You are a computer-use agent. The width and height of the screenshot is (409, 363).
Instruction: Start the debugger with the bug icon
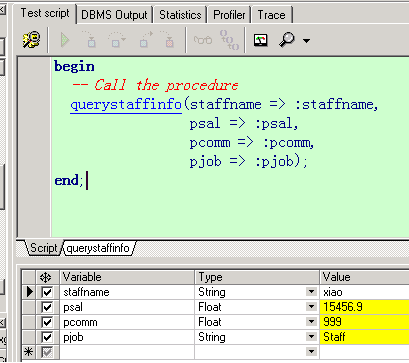pos(31,40)
